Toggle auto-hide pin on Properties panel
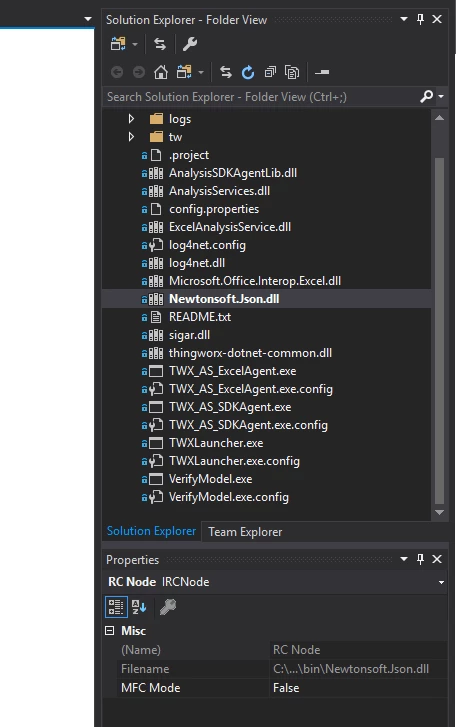The height and width of the screenshot is (727, 456). point(420,559)
